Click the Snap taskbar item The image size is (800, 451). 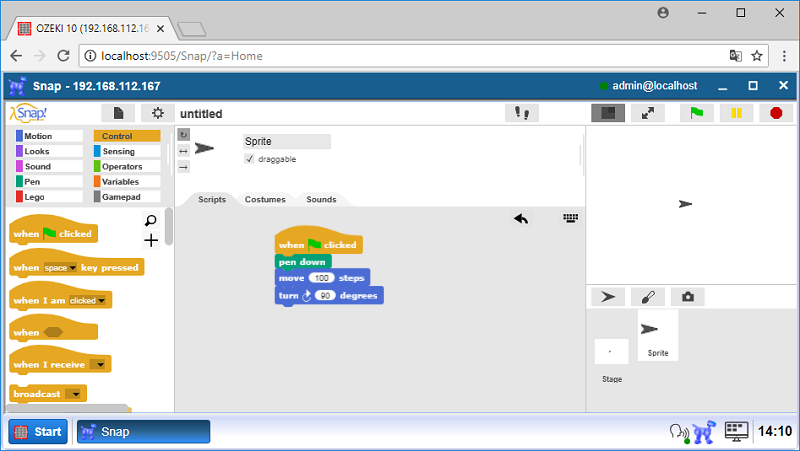143,432
